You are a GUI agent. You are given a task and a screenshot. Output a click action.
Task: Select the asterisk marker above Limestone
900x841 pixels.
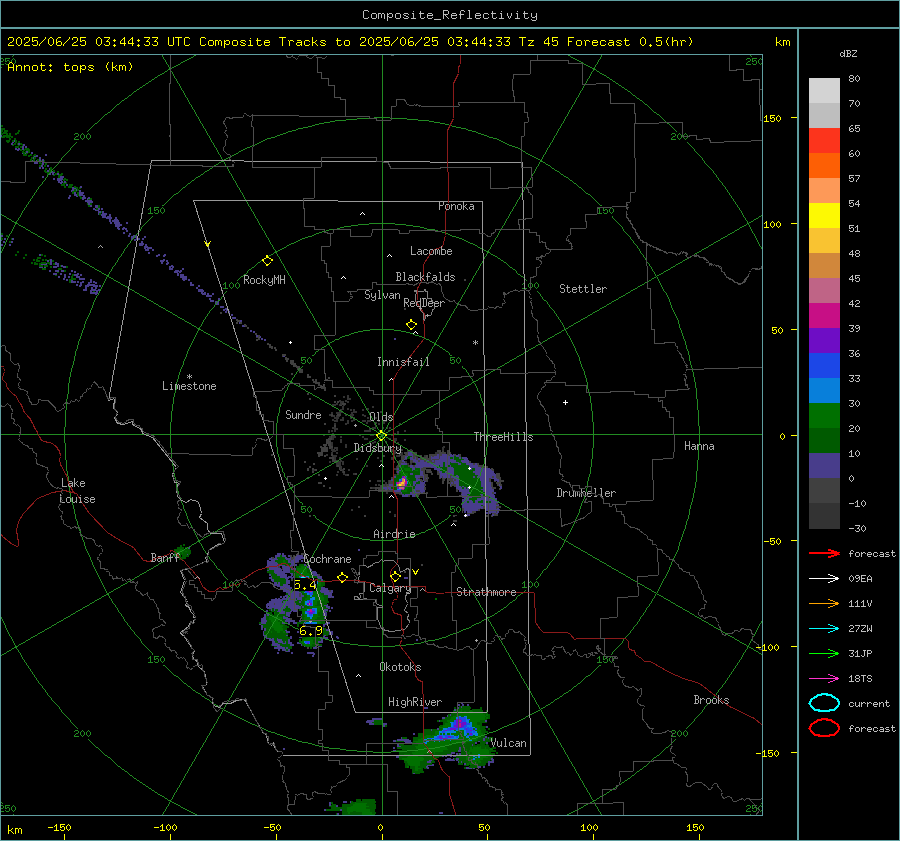click(189, 377)
